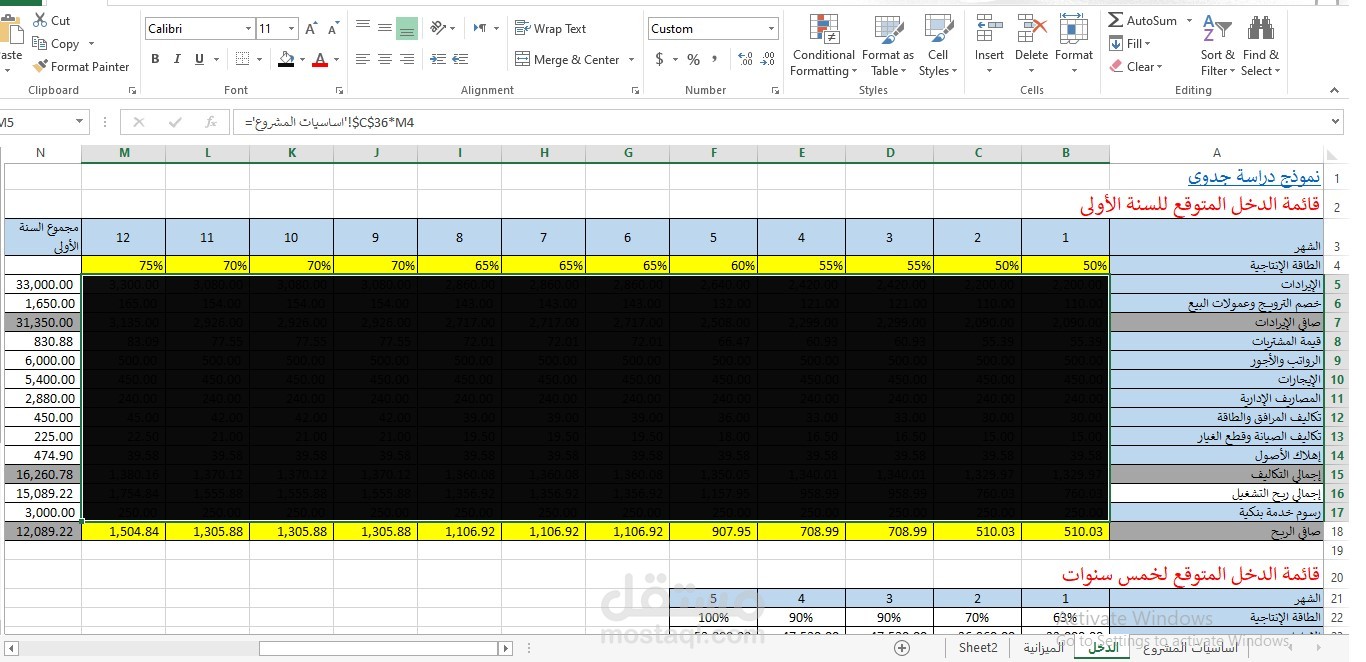Click the Cut scissors icon
The image size is (1366, 662).
click(x=40, y=20)
